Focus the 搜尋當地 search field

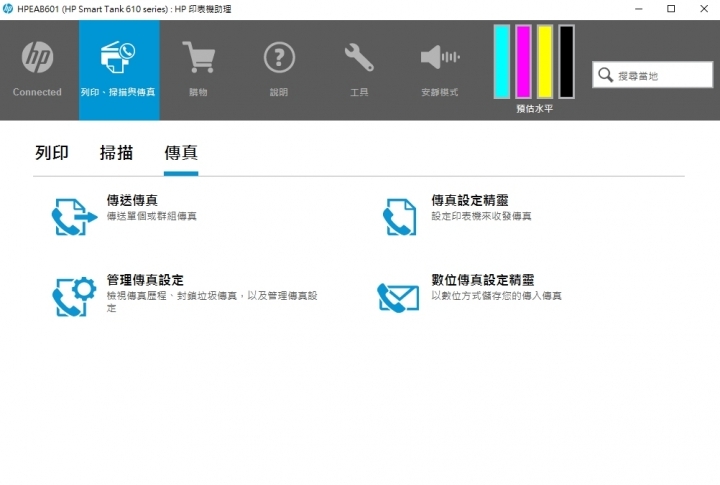pos(660,75)
